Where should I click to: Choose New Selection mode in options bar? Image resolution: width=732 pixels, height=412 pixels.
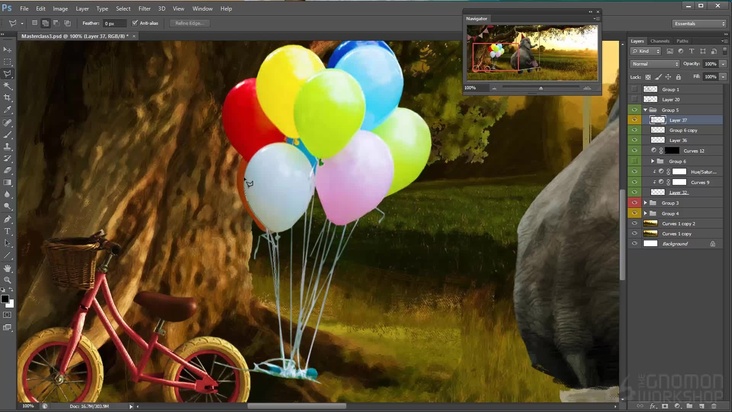(35, 23)
